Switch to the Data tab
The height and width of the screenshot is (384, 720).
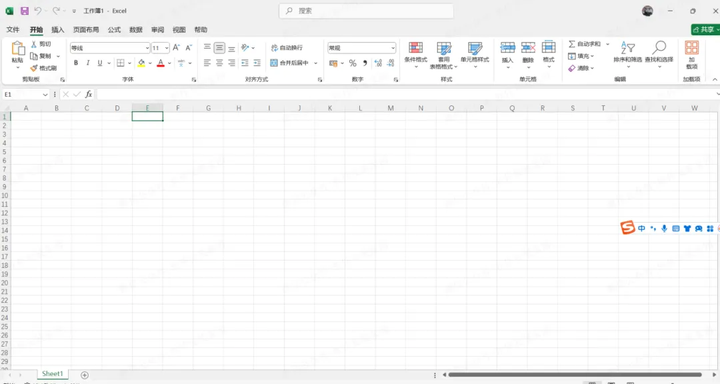pyautogui.click(x=136, y=29)
